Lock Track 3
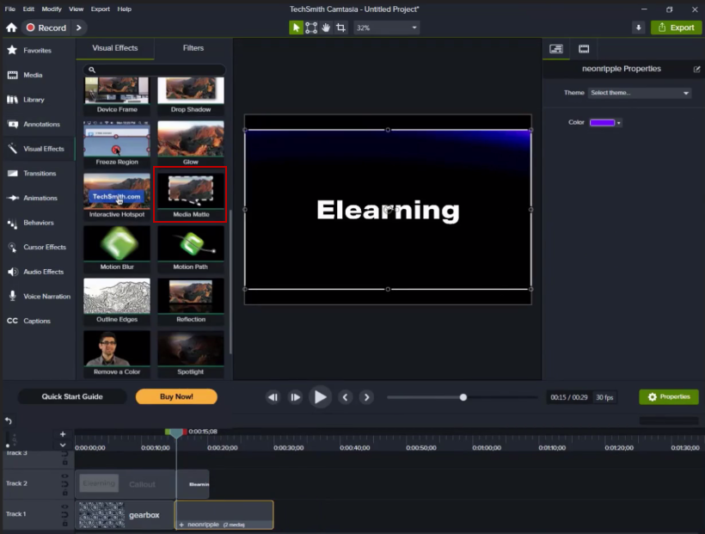 tap(65, 462)
